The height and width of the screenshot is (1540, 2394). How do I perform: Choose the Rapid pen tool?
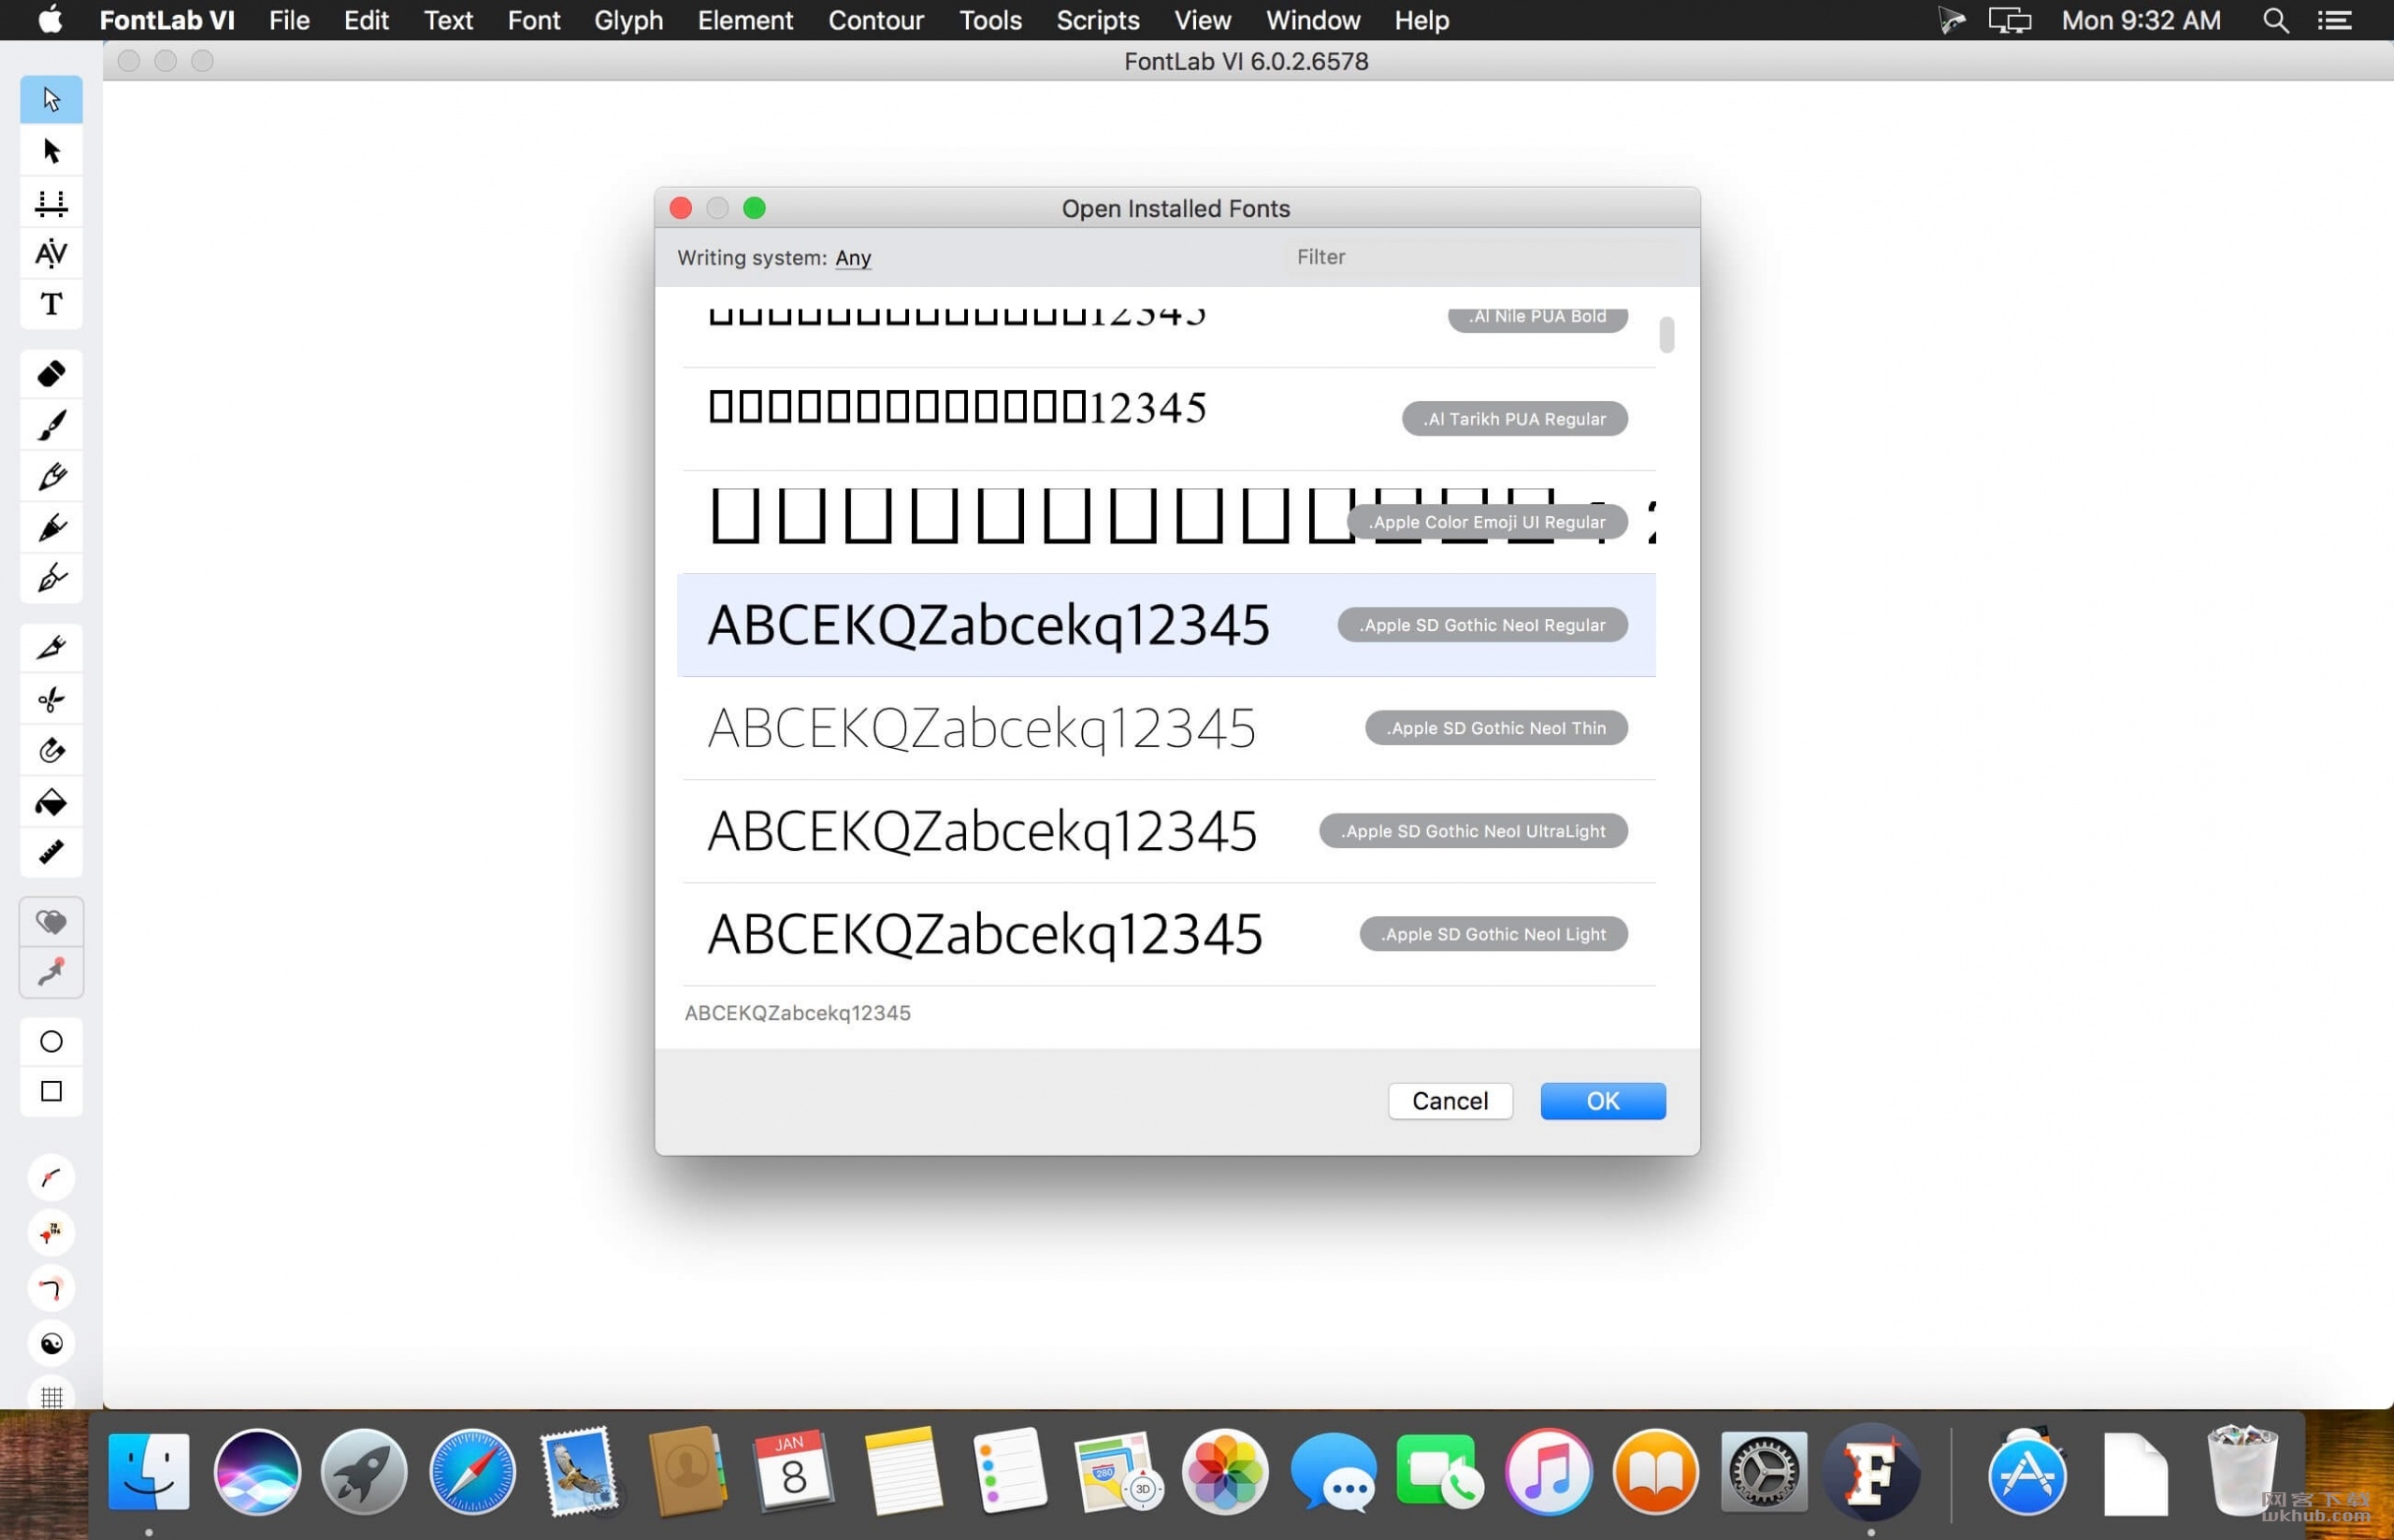tap(51, 578)
